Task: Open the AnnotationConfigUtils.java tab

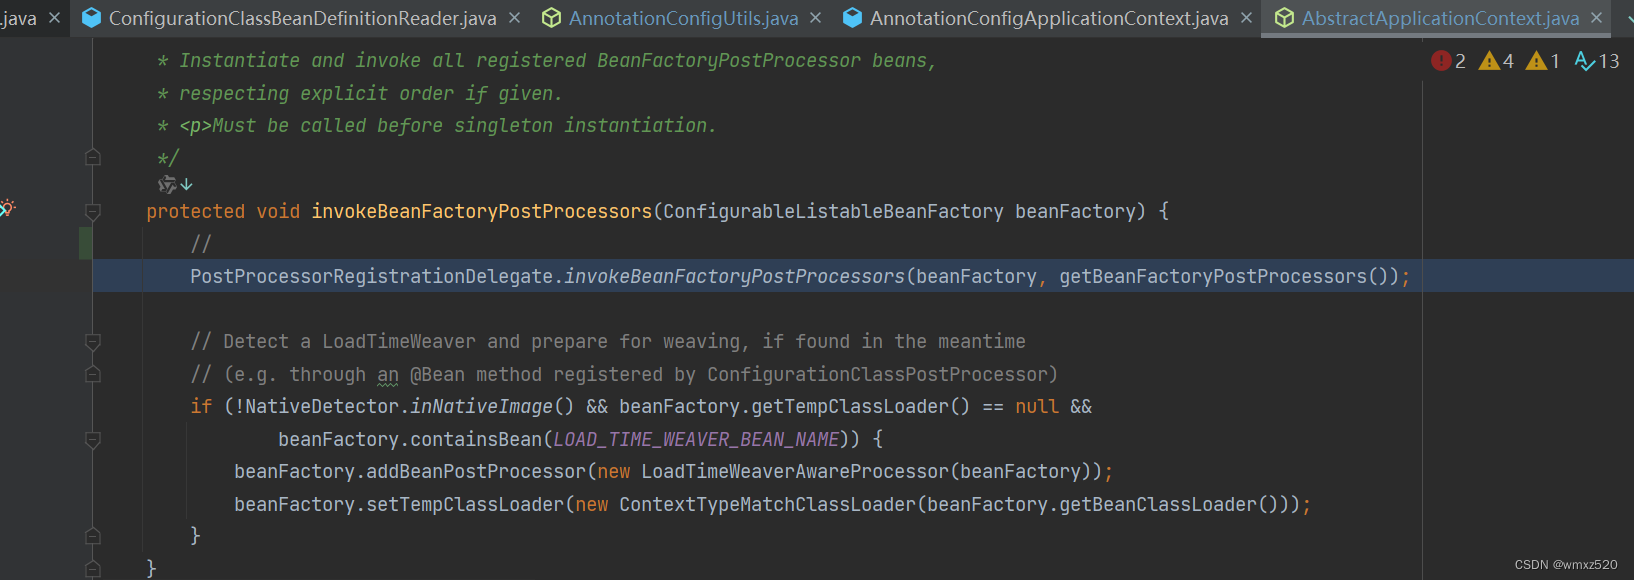Action: (683, 18)
